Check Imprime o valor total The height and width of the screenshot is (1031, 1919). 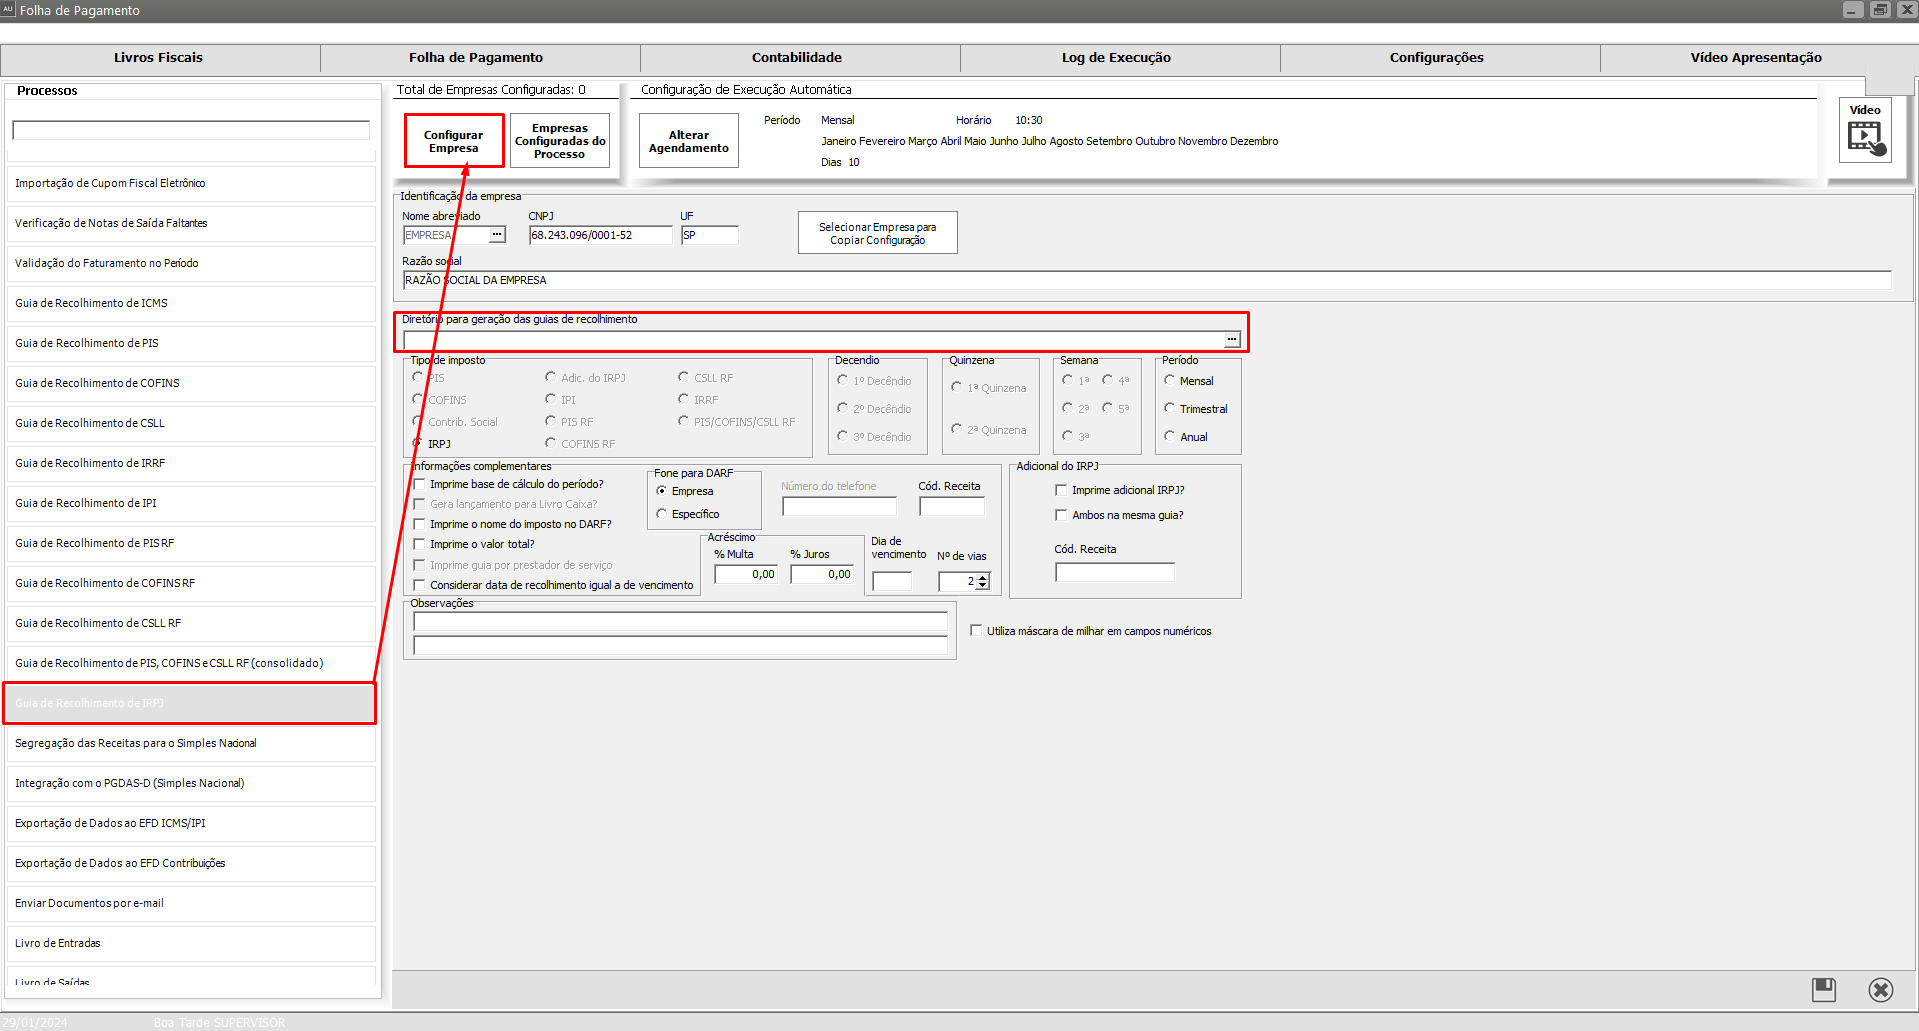tap(420, 544)
